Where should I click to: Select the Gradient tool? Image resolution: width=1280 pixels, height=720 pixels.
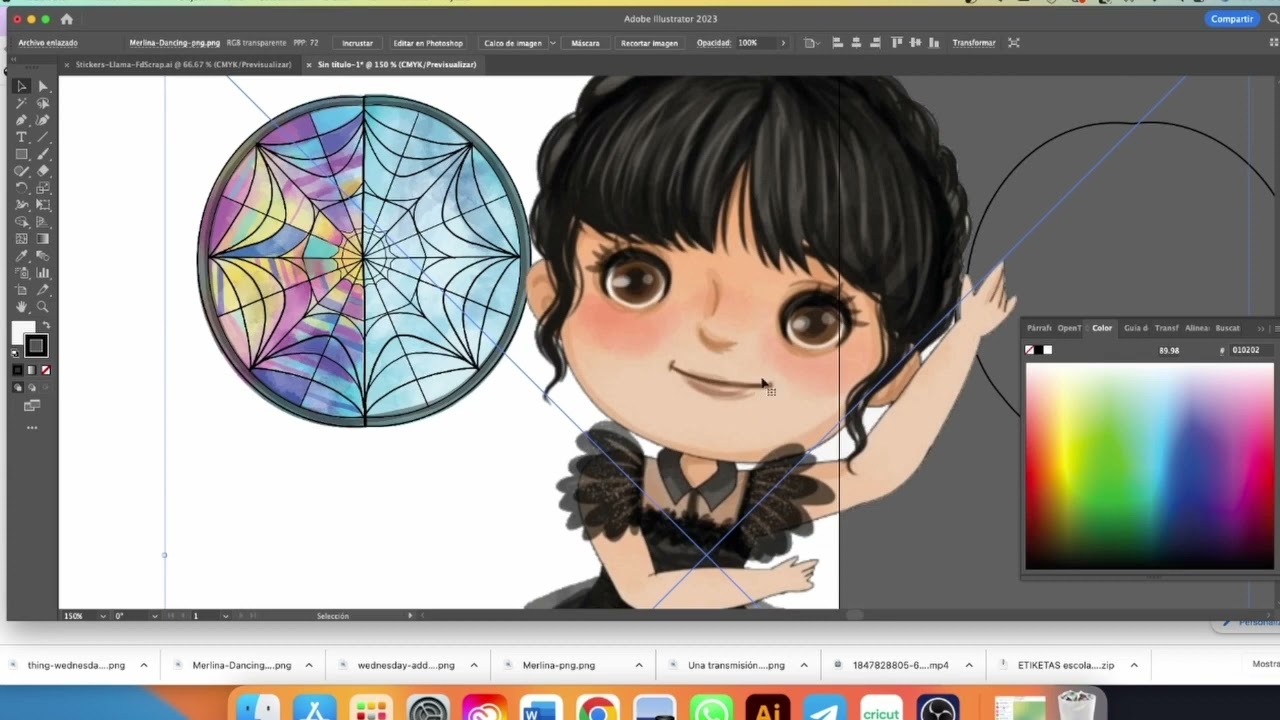pyautogui.click(x=43, y=239)
